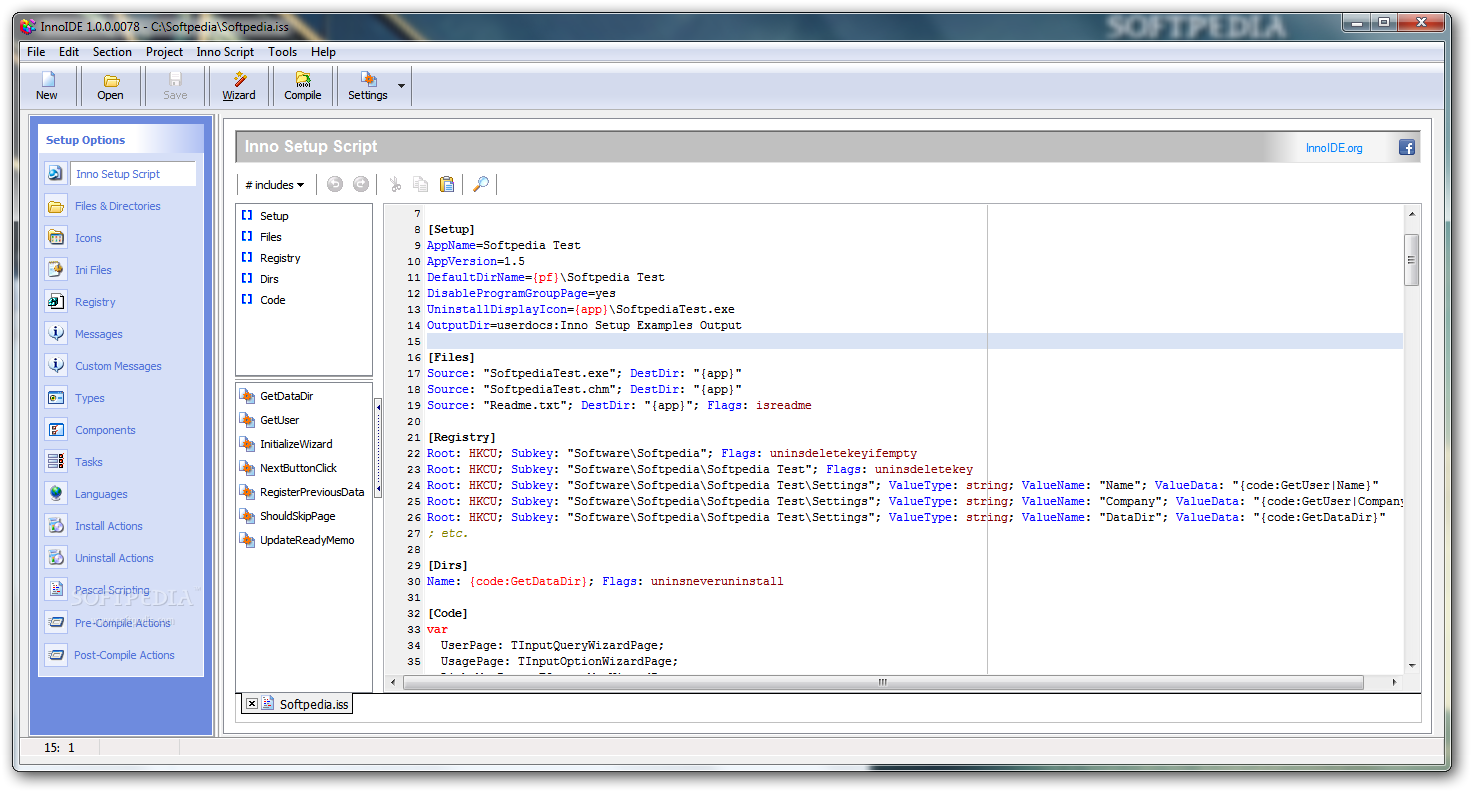Click the vertical scrollbar thumb in editor
Screen dimensions: 1472x792
(1412, 260)
